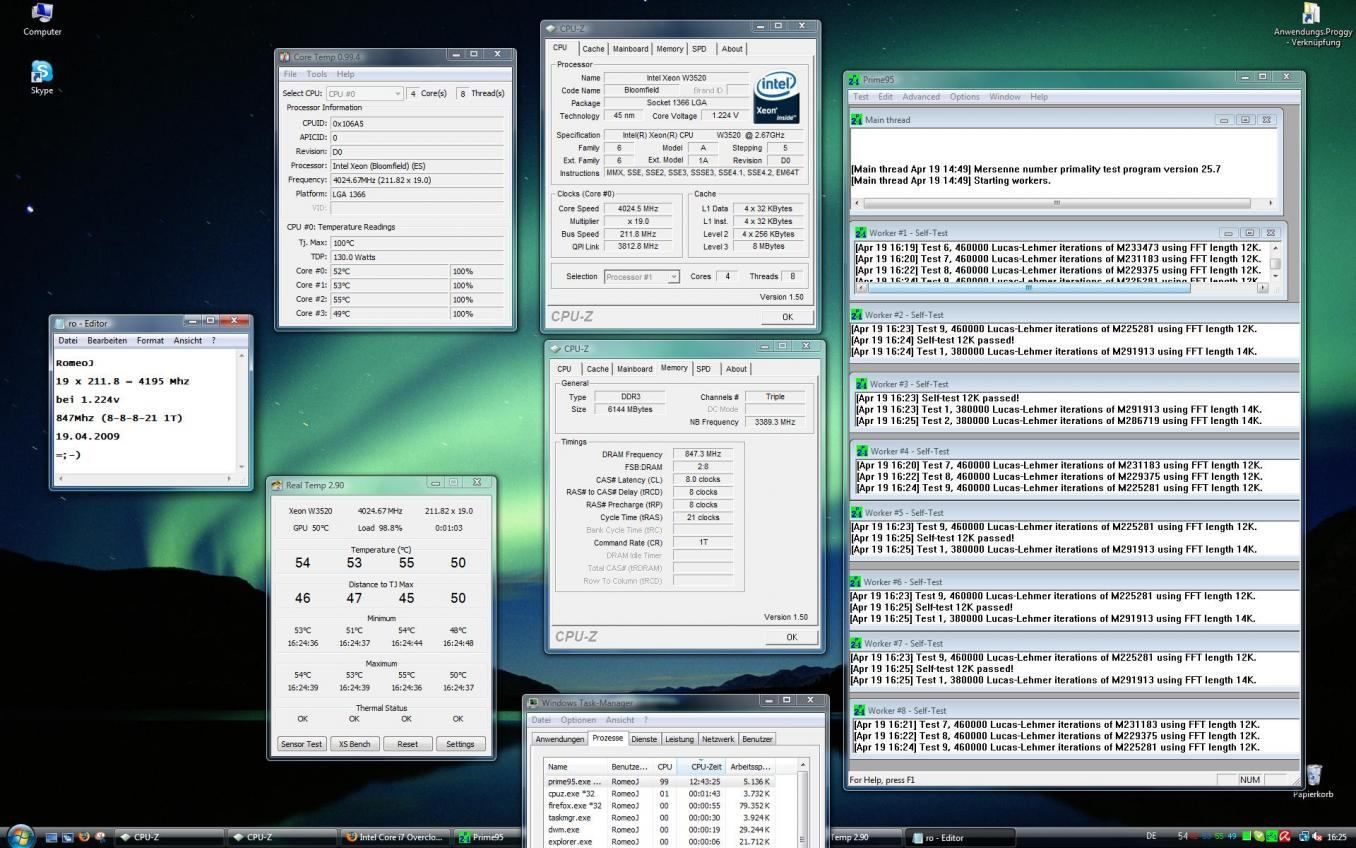Switch to the Dienste tab in Task-Manager
Screen dimensions: 1356x848
[644, 739]
